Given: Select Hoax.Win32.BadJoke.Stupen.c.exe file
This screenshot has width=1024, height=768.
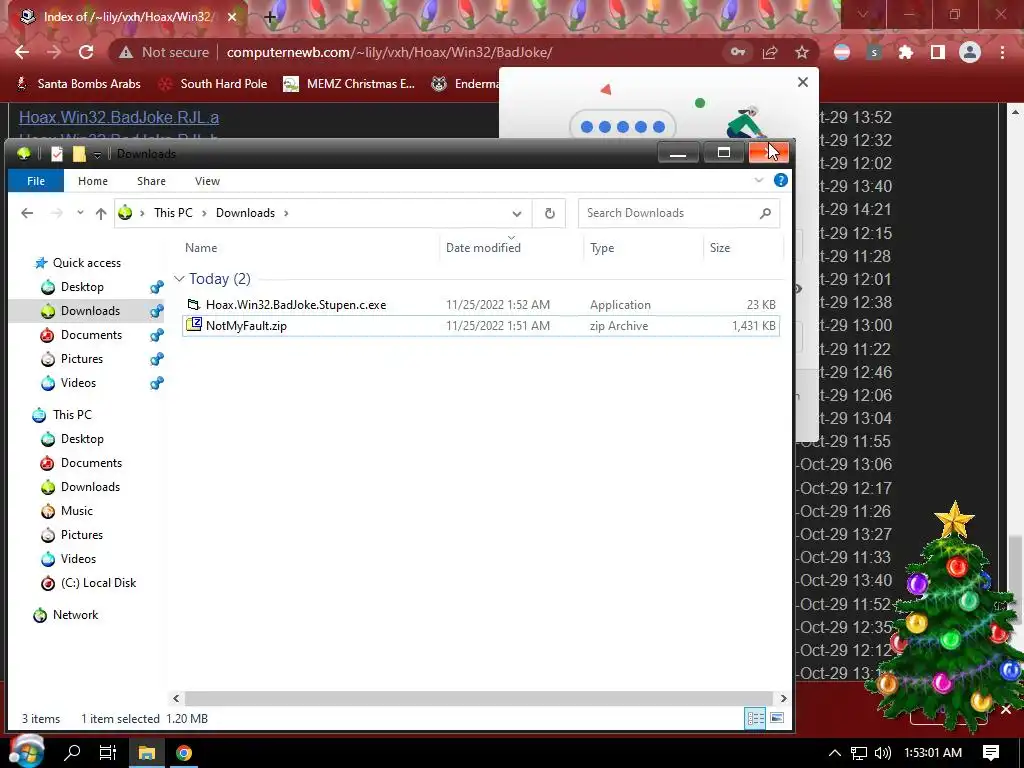Looking at the screenshot, I should pyautogui.click(x=481, y=304).
